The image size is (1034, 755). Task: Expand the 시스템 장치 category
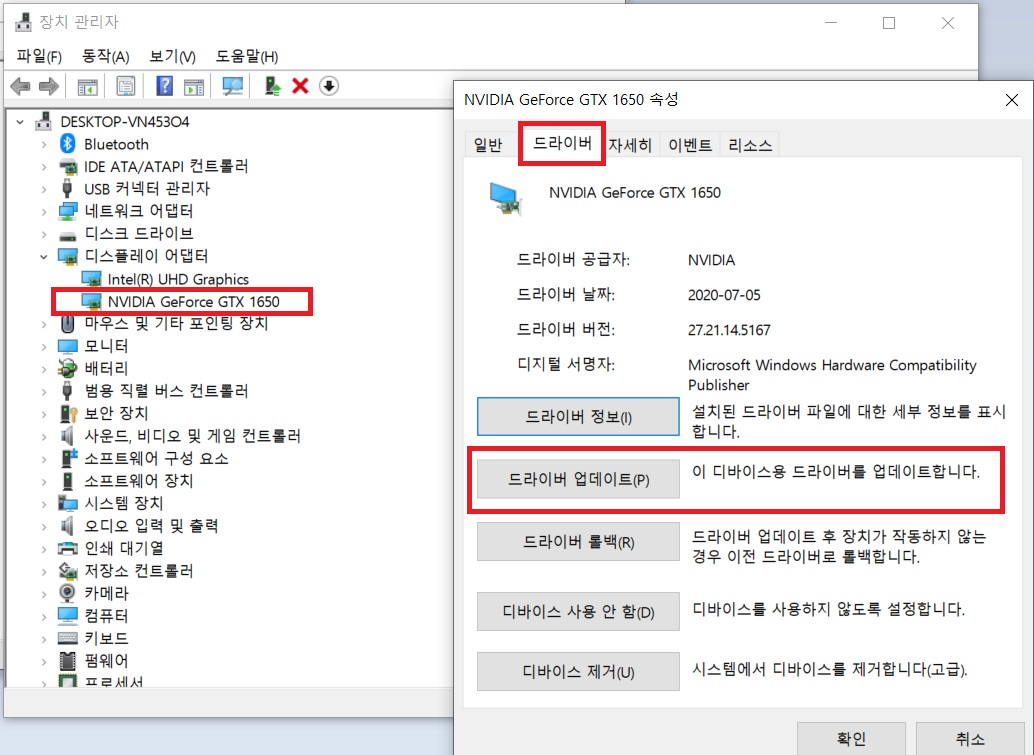[x=44, y=503]
